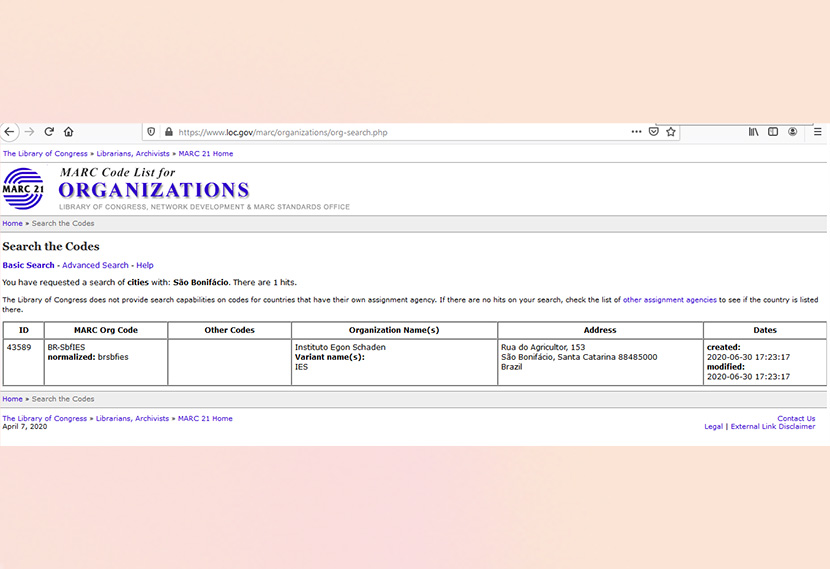830x569 pixels.
Task: Open the Firefox library icon
Action: [753, 132]
